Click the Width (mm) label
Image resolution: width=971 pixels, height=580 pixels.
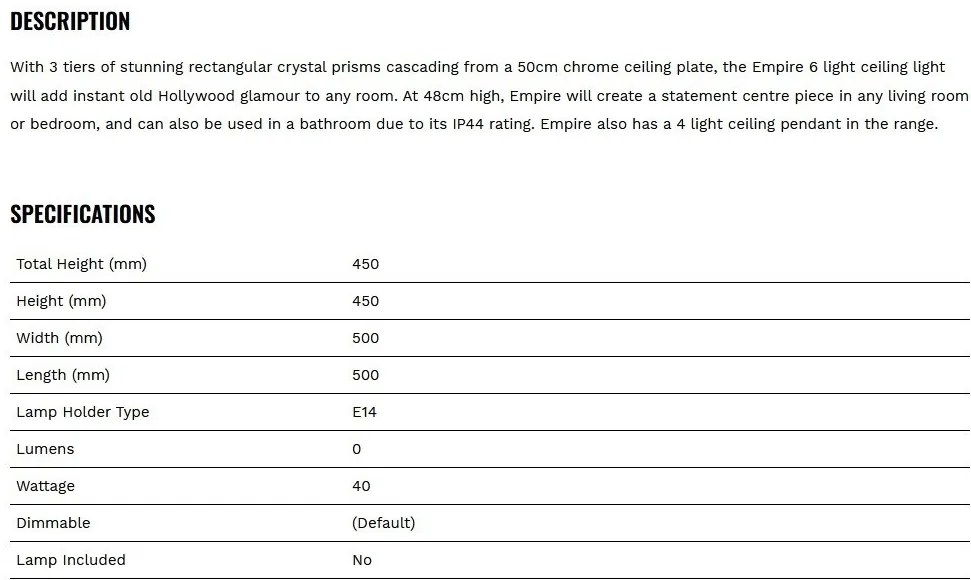click(x=59, y=339)
